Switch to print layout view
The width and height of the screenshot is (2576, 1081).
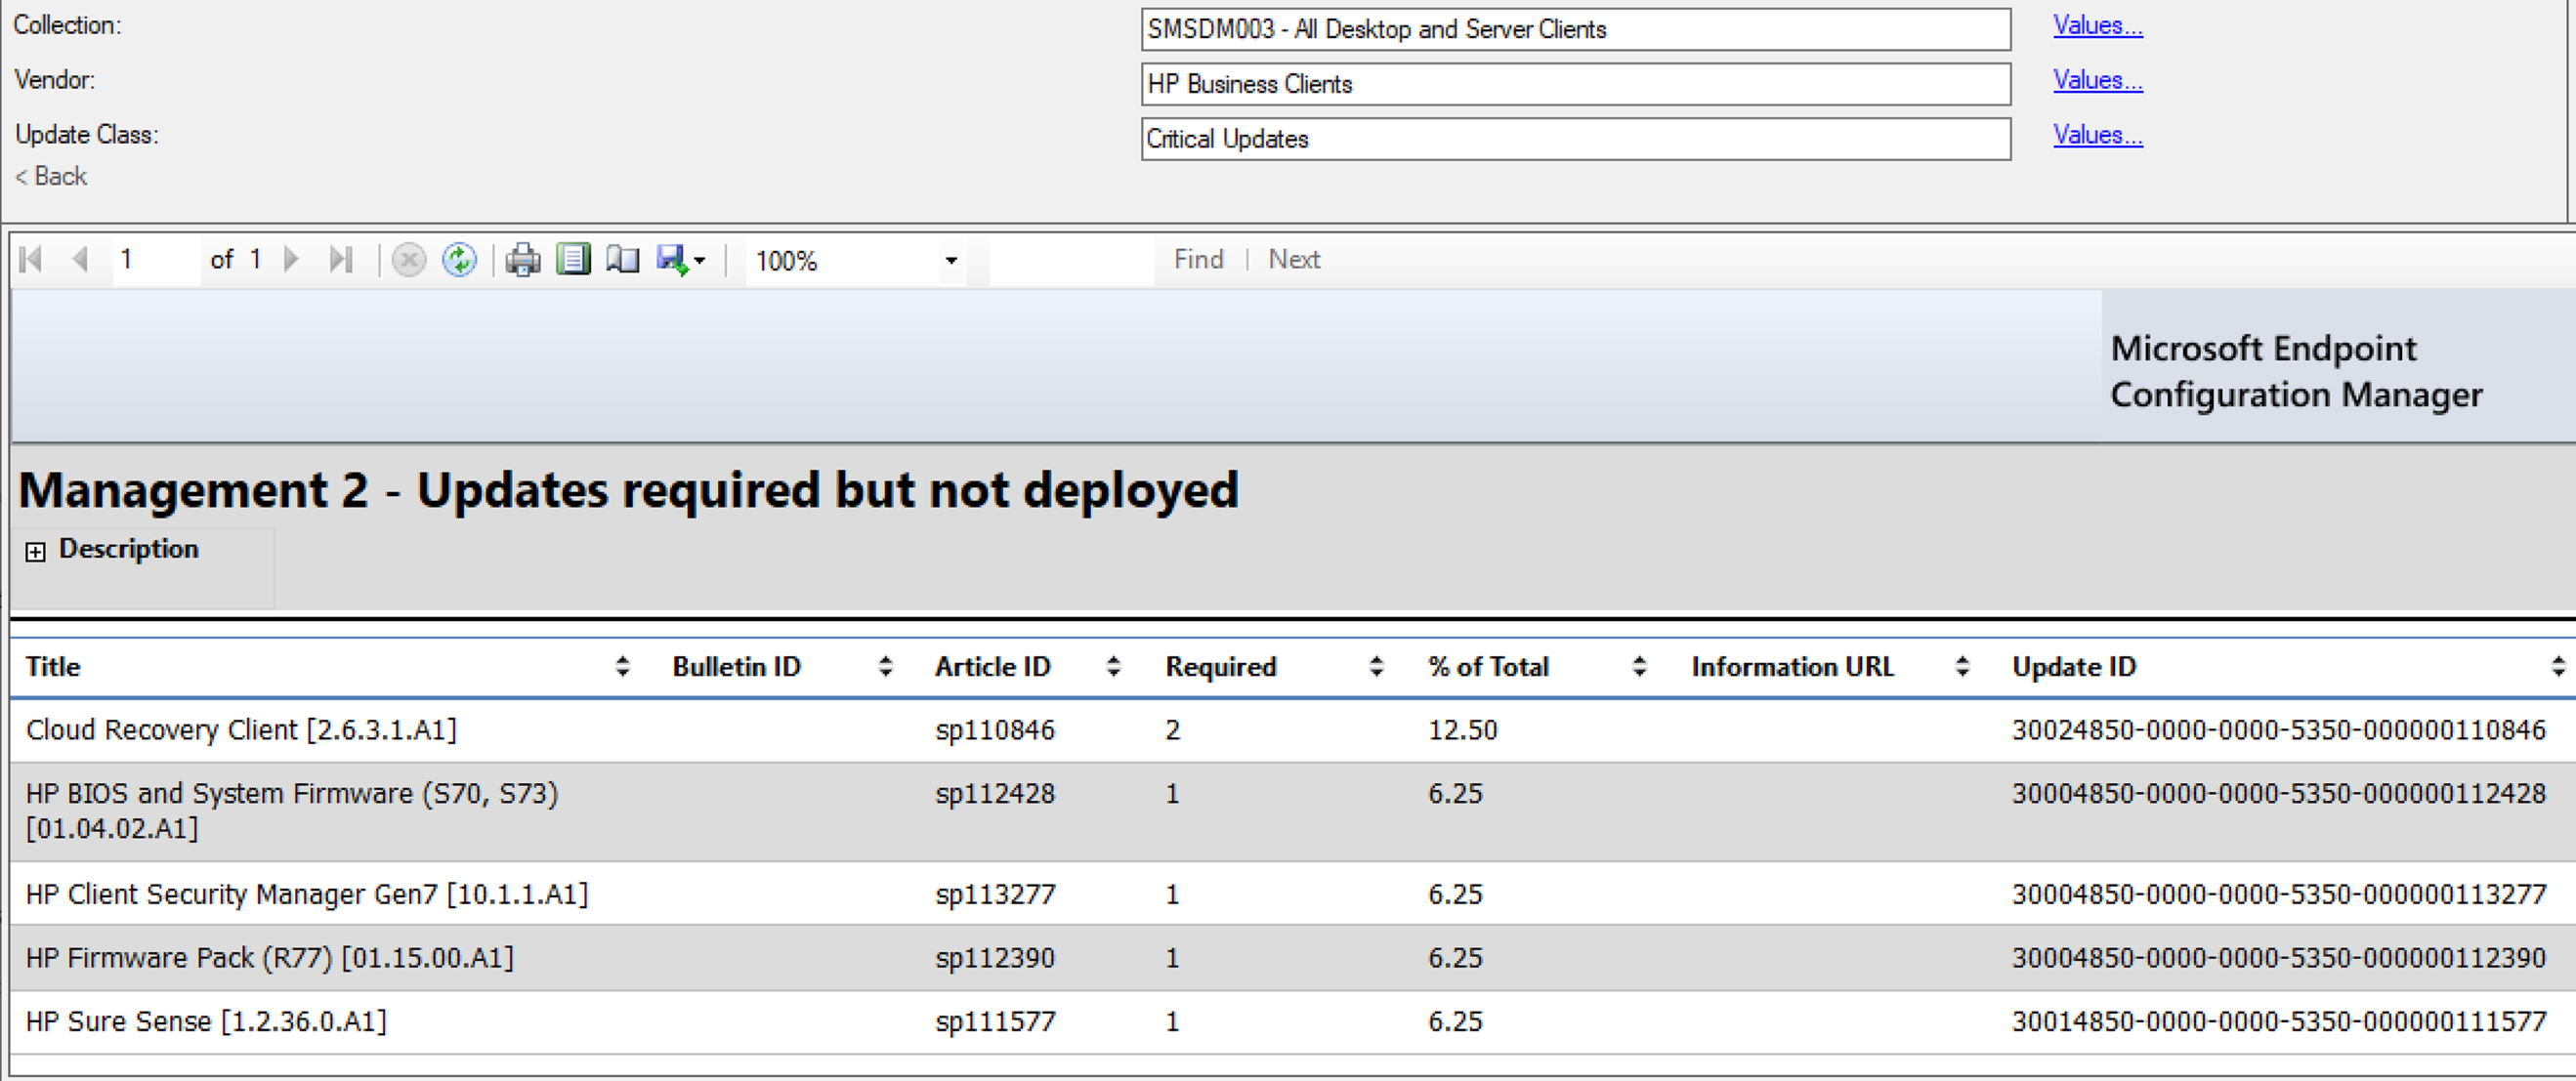(573, 260)
